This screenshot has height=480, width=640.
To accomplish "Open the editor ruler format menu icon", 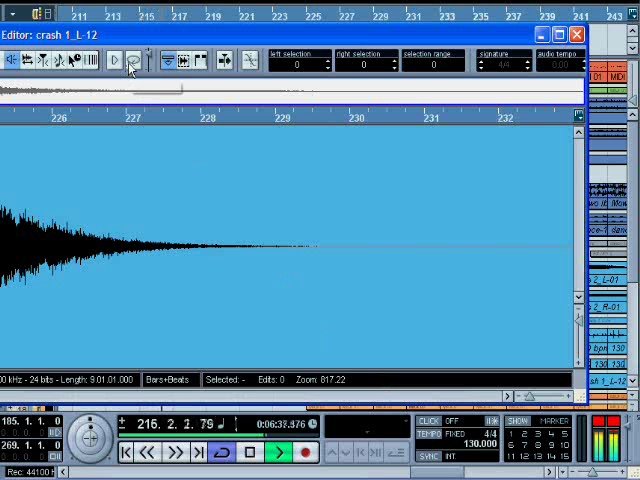I will [578, 115].
